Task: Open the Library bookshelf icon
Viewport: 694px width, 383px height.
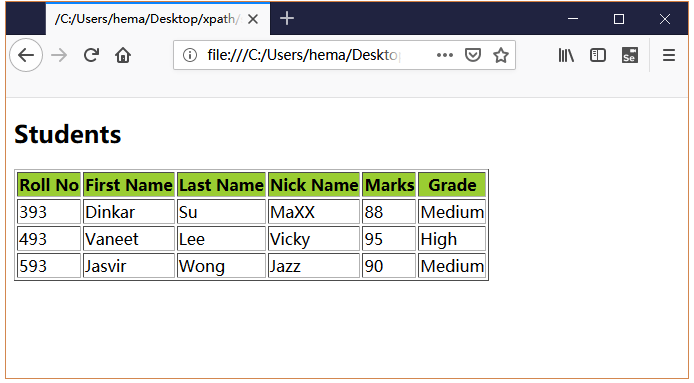Action: click(x=566, y=55)
